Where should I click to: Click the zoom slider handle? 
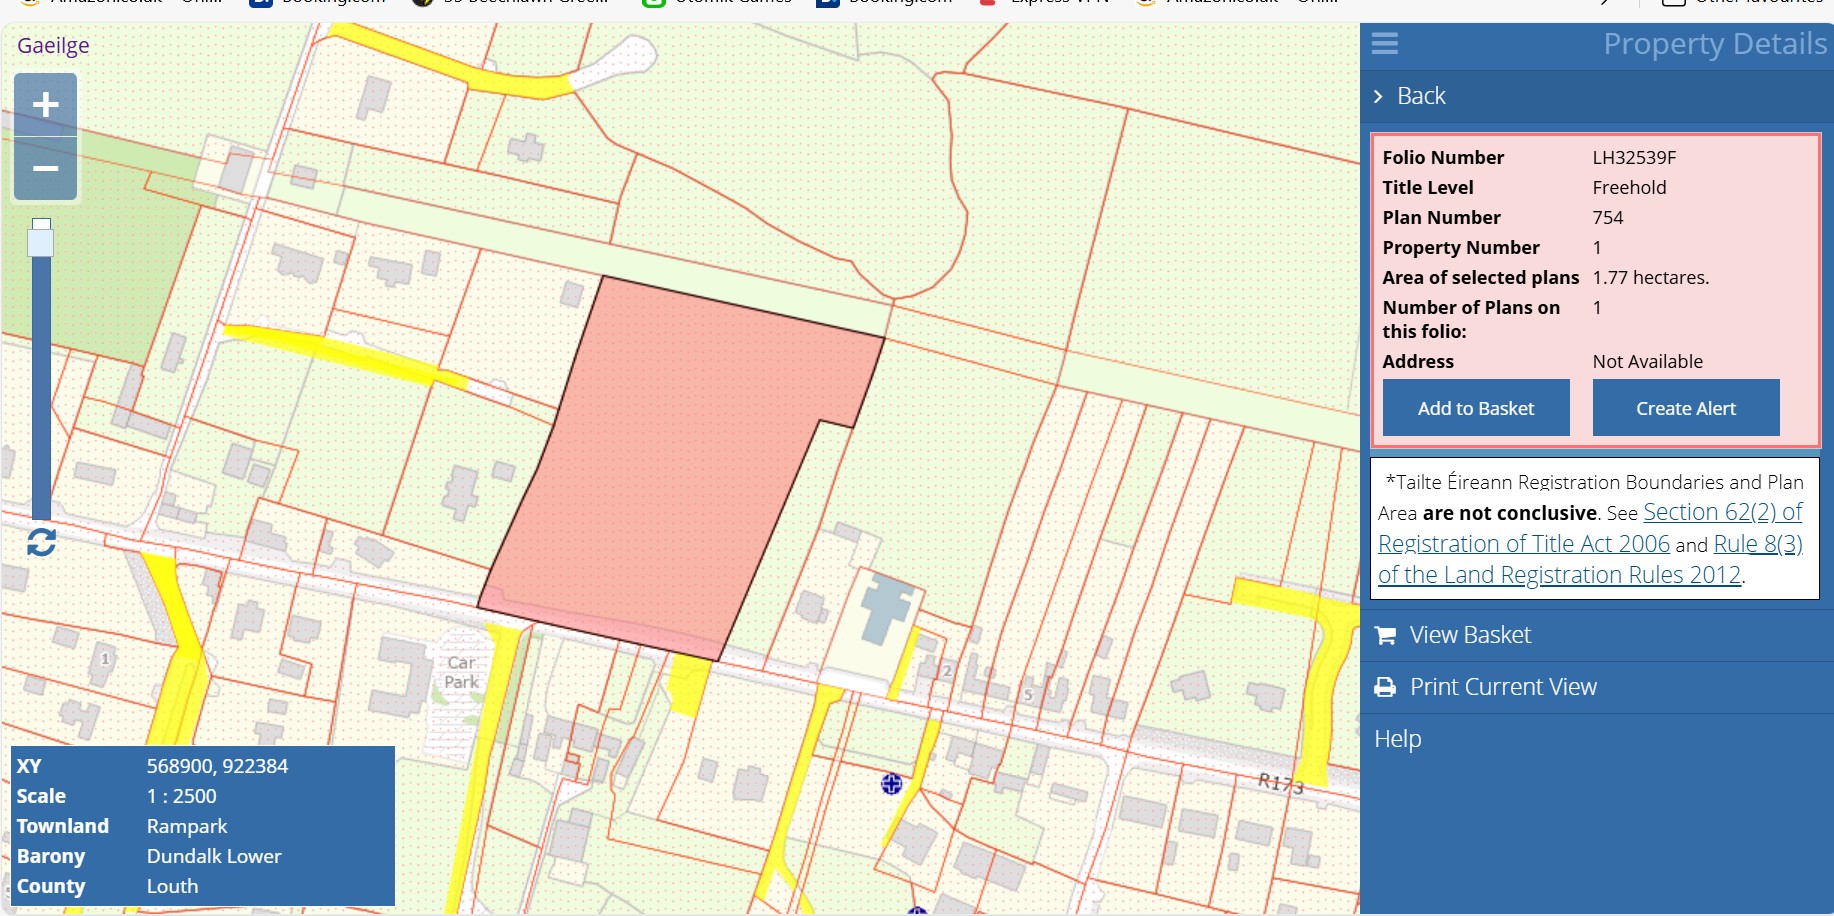click(x=41, y=240)
